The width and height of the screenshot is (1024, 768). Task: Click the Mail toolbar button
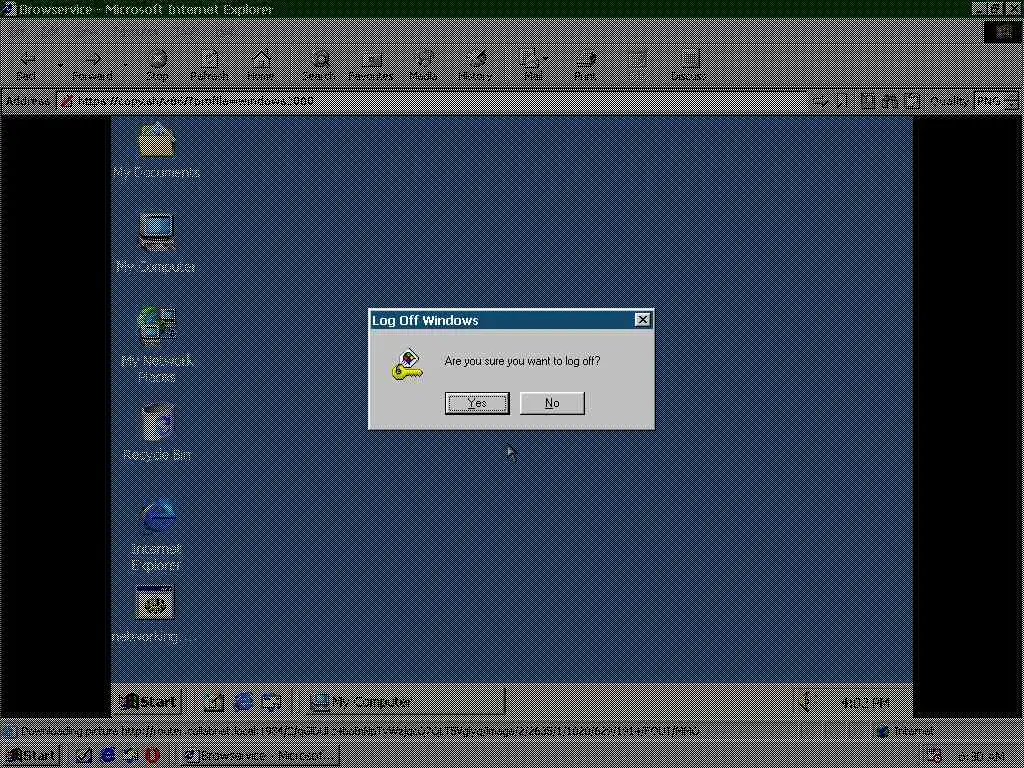(530, 65)
